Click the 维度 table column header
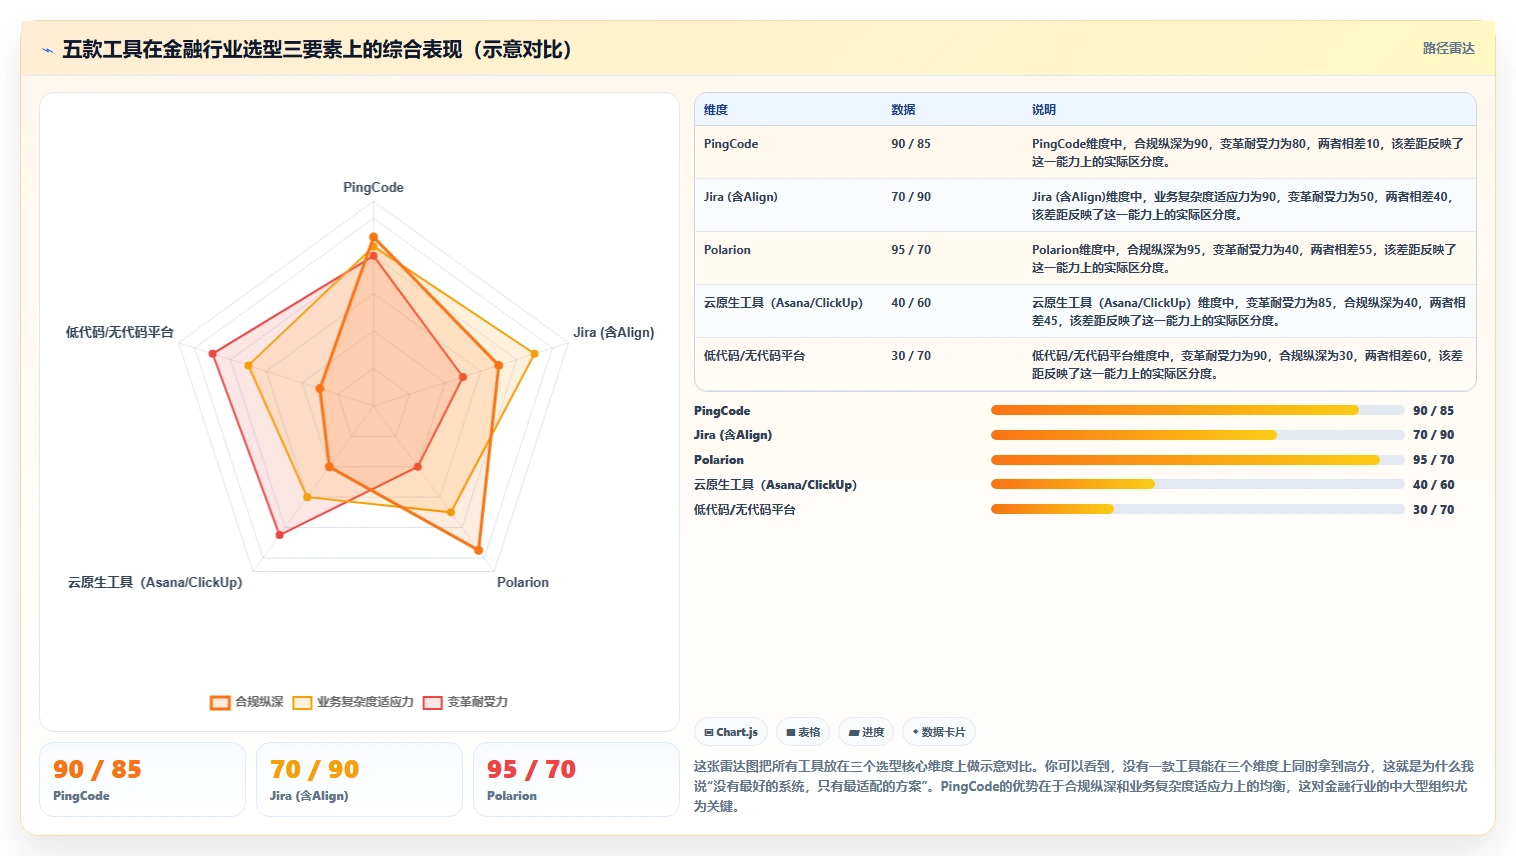 [x=716, y=110]
